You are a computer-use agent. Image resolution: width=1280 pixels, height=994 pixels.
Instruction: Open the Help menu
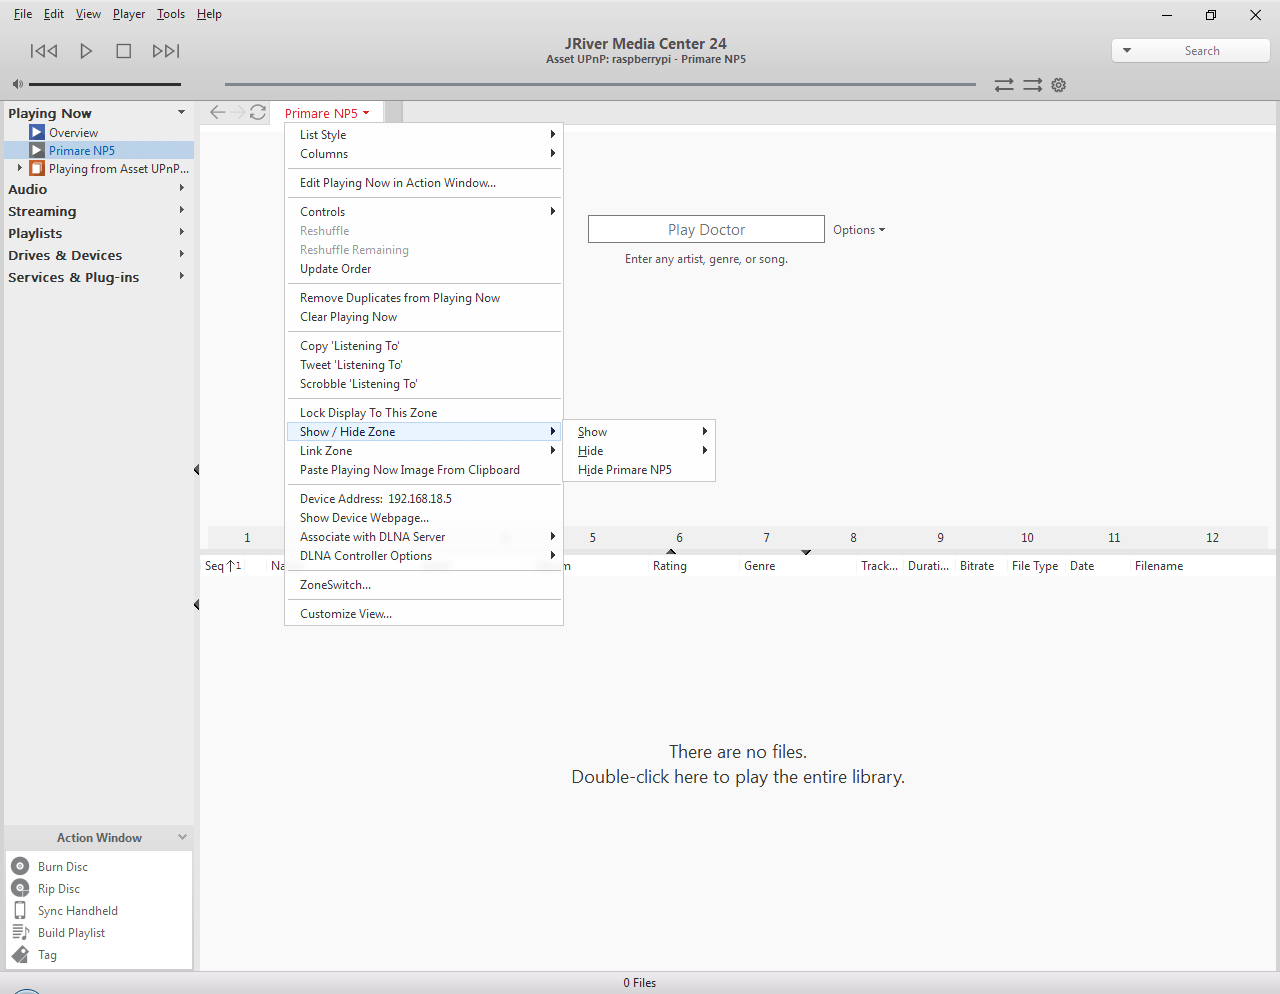pos(209,14)
